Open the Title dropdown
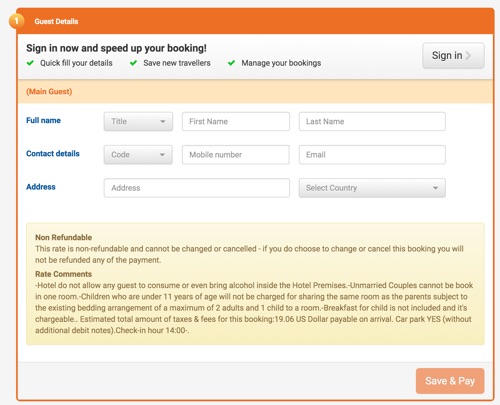The image size is (500, 405). [138, 121]
